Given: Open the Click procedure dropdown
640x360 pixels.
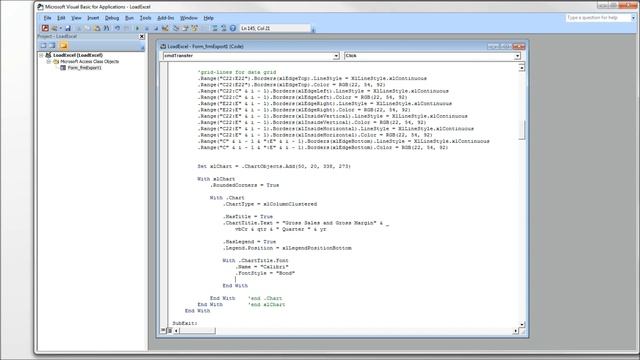Looking at the screenshot, I should (x=517, y=56).
